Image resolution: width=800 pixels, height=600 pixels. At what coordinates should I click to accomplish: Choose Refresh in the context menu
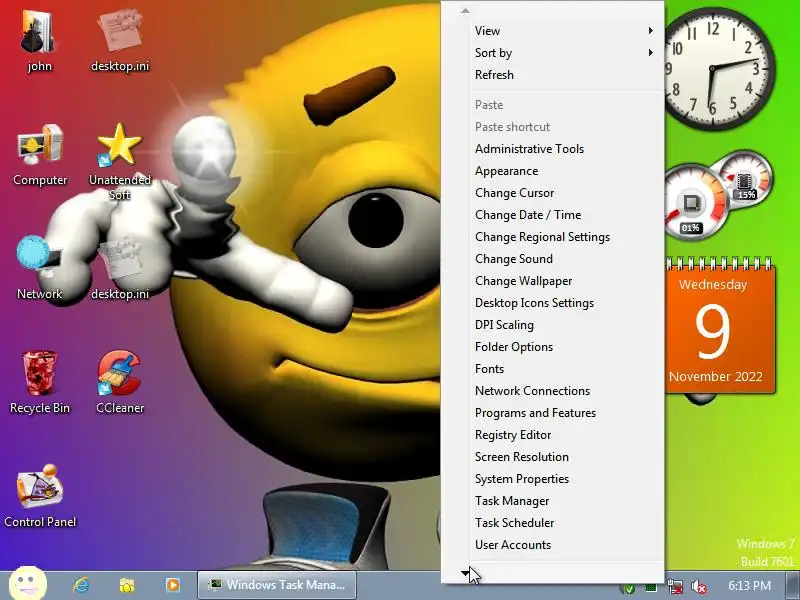(553, 74)
